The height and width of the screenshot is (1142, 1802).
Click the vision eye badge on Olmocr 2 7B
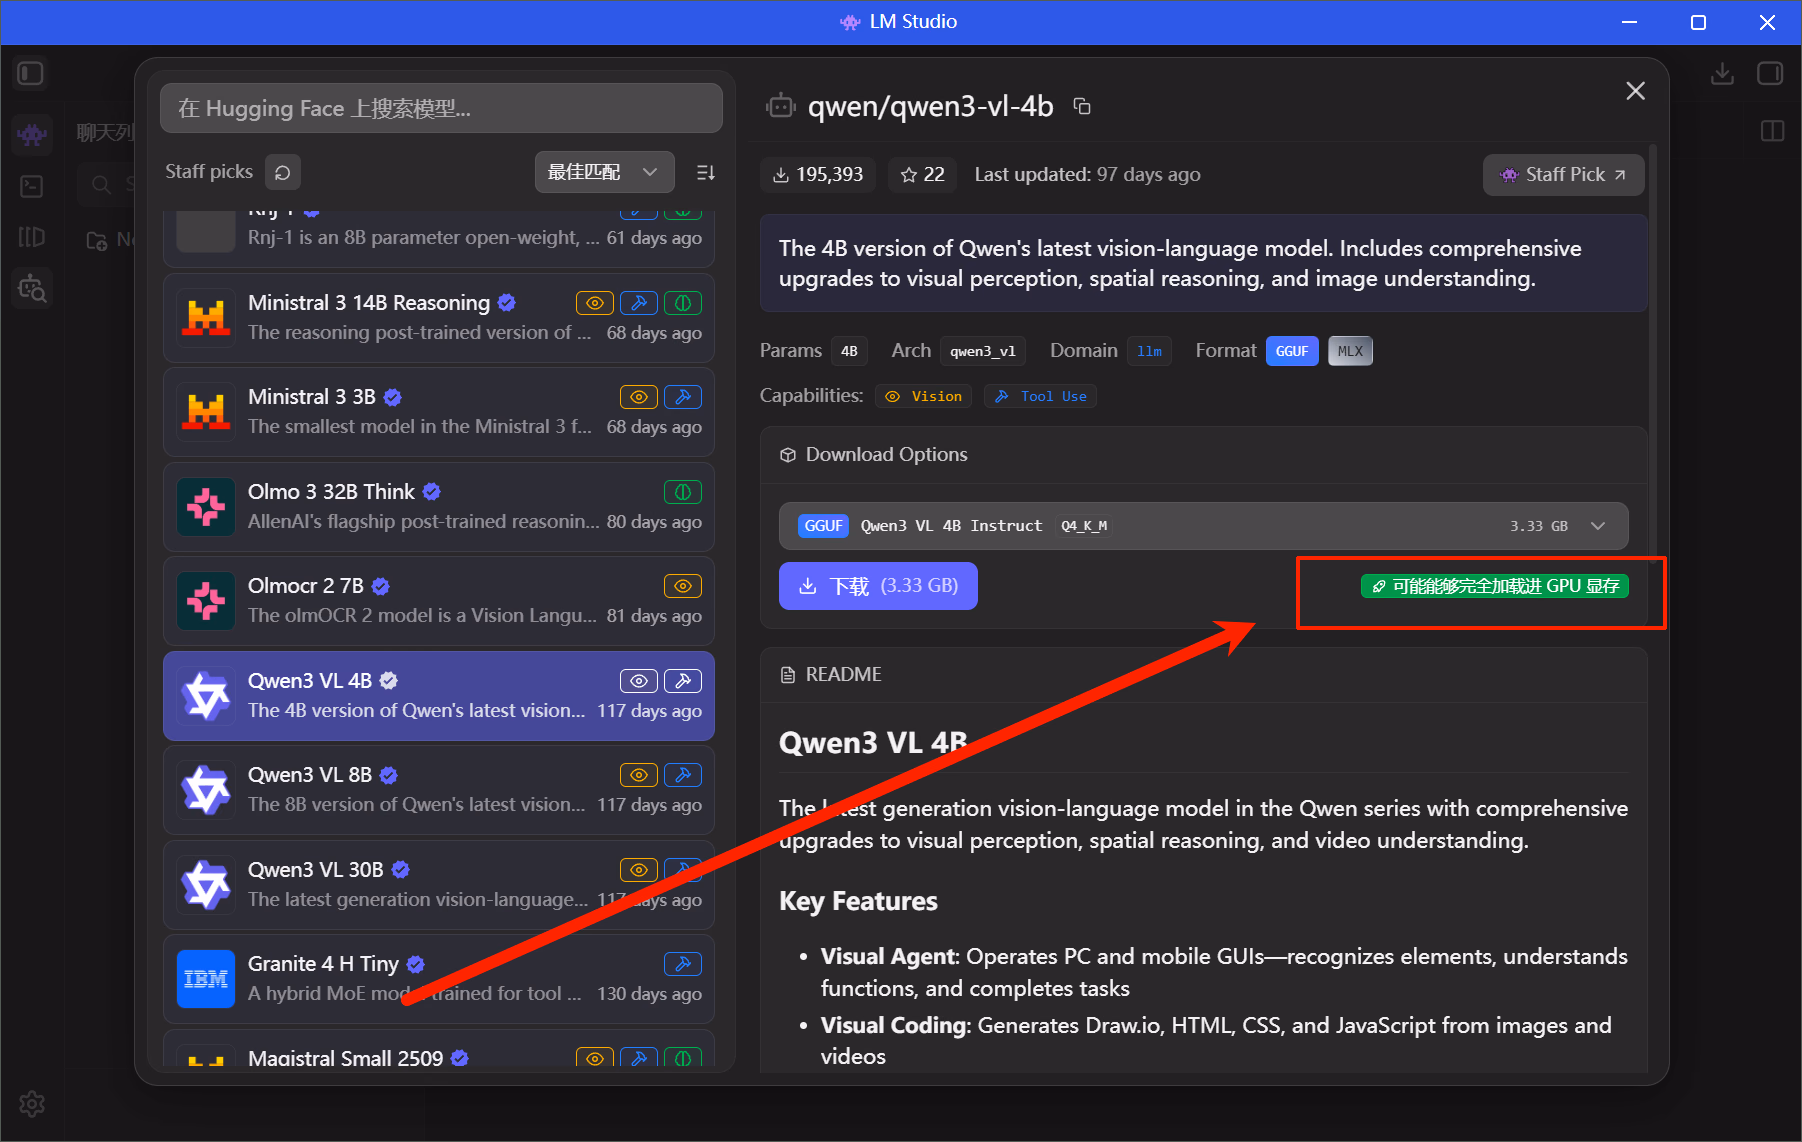point(683,586)
